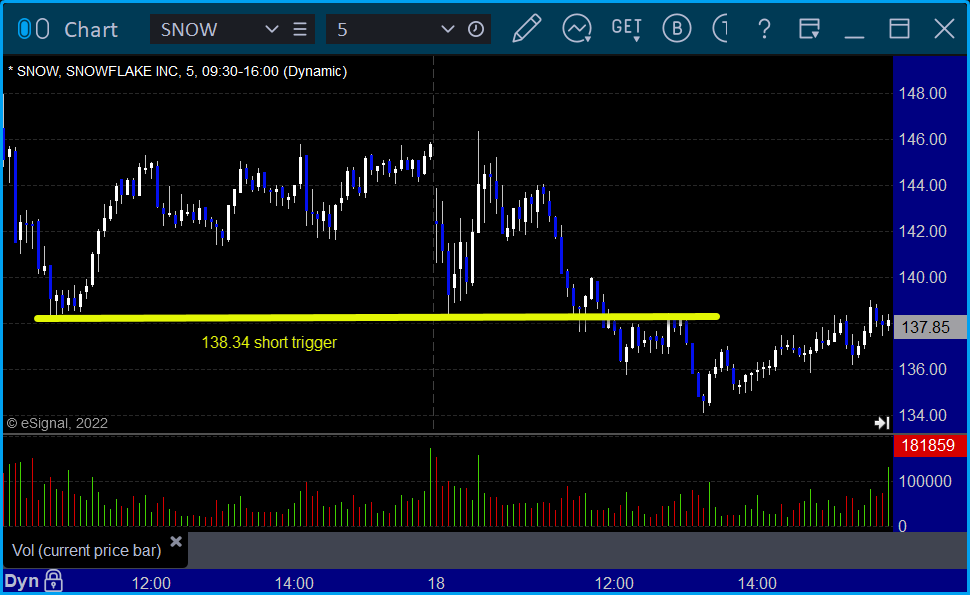The width and height of the screenshot is (970, 595).
Task: Click the blue link-window pill icon
Action: tap(24, 29)
